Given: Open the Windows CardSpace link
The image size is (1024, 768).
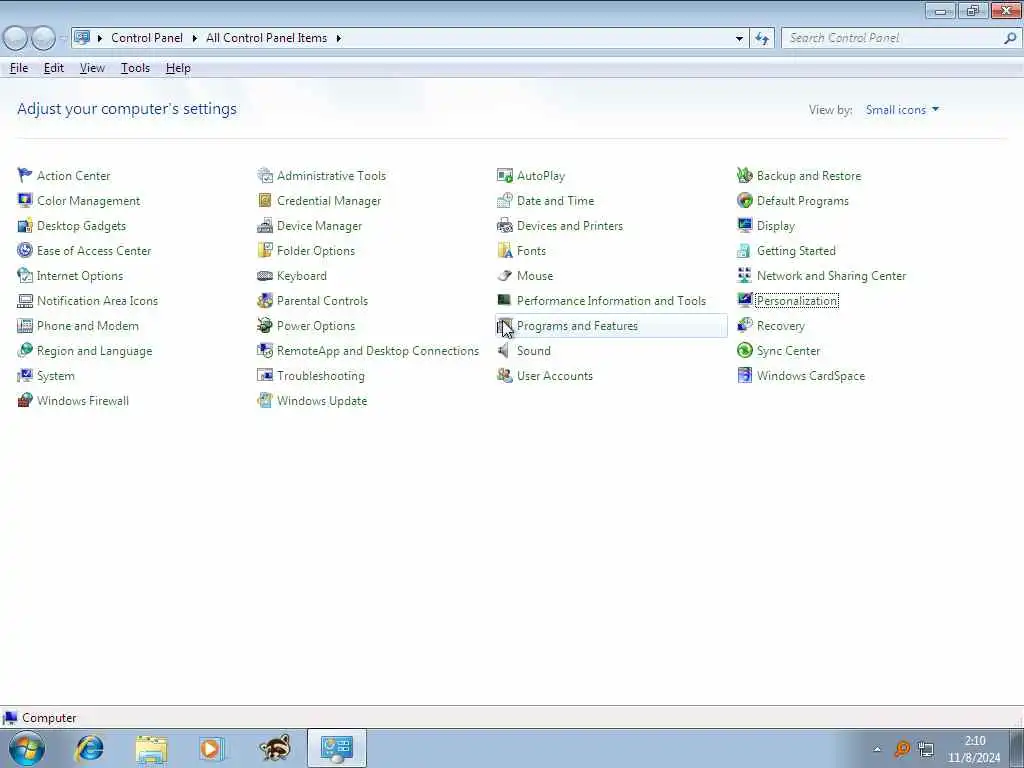Looking at the screenshot, I should coord(810,376).
